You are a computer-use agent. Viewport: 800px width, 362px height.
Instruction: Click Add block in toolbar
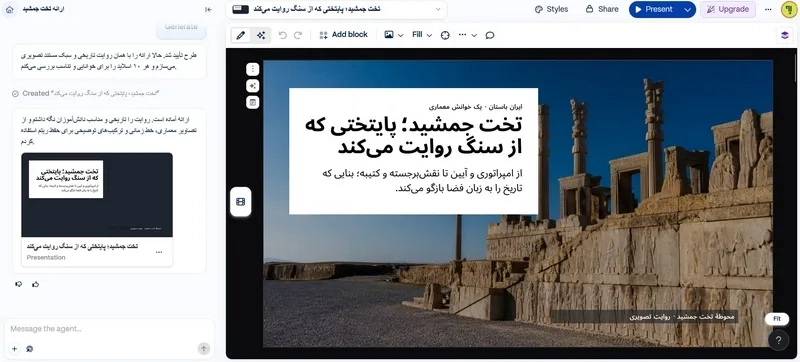click(x=343, y=35)
